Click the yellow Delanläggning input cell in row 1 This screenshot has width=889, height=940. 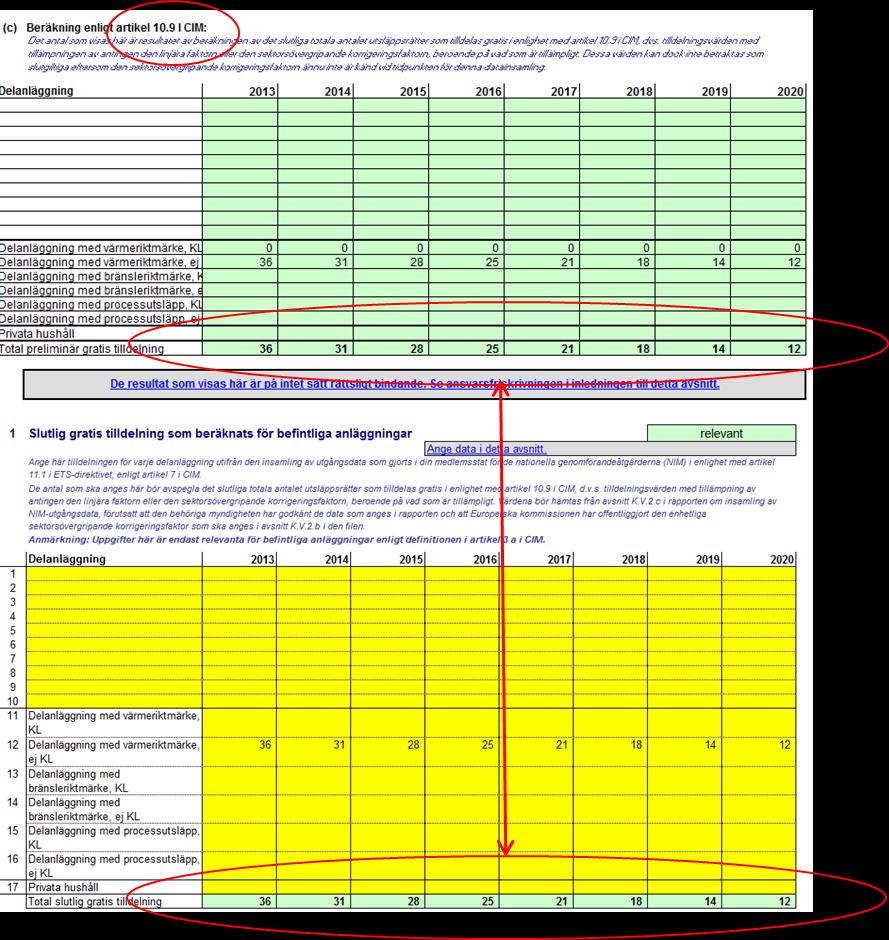[114, 574]
